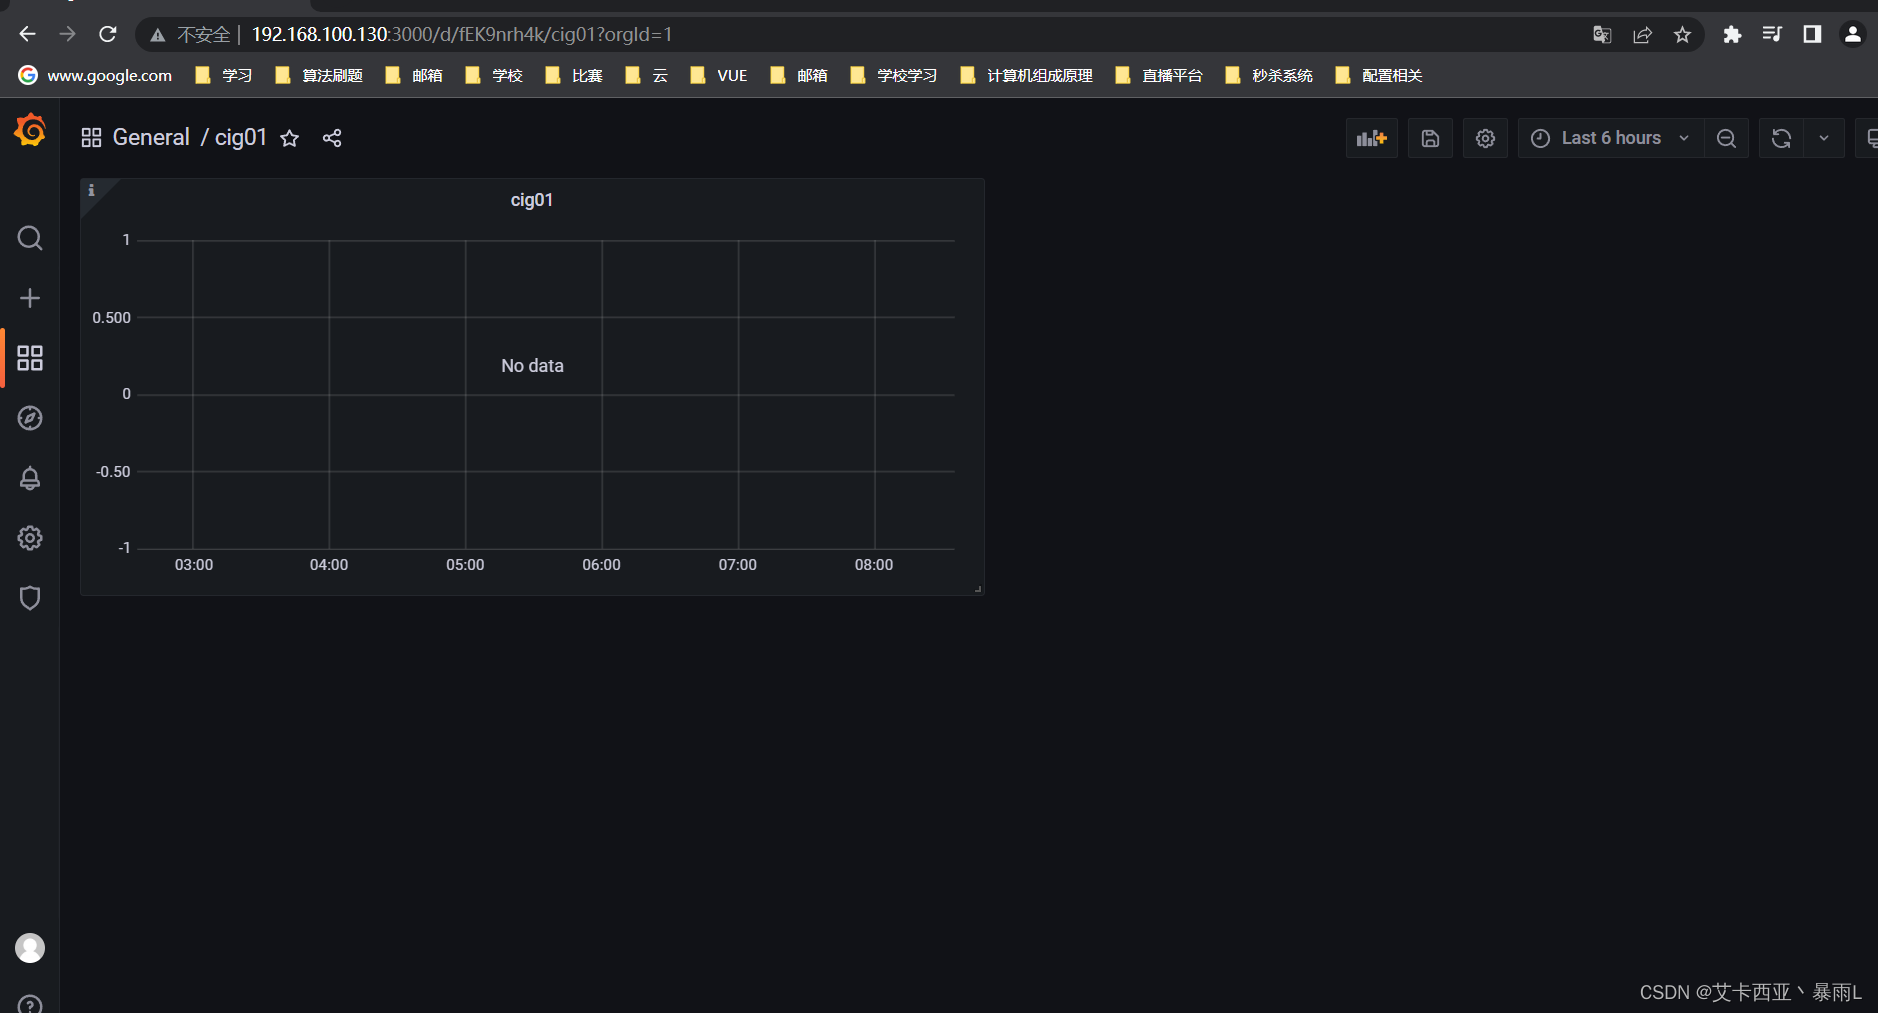This screenshot has height=1013, width=1878.
Task: Toggle the browser side panel icon
Action: (1812, 34)
